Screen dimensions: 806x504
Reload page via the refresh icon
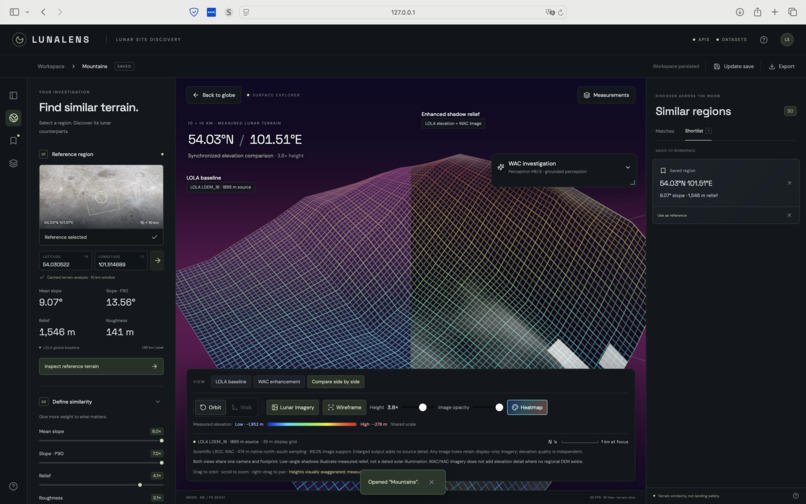(x=560, y=12)
